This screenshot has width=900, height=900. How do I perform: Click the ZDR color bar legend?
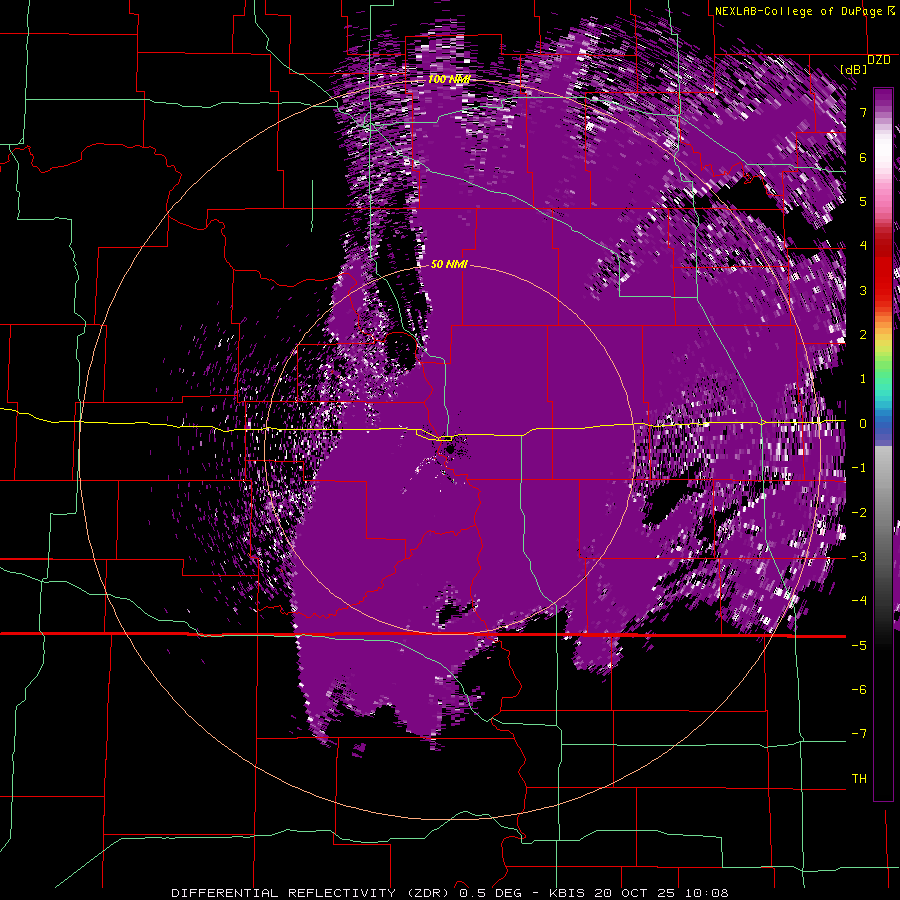tap(883, 445)
